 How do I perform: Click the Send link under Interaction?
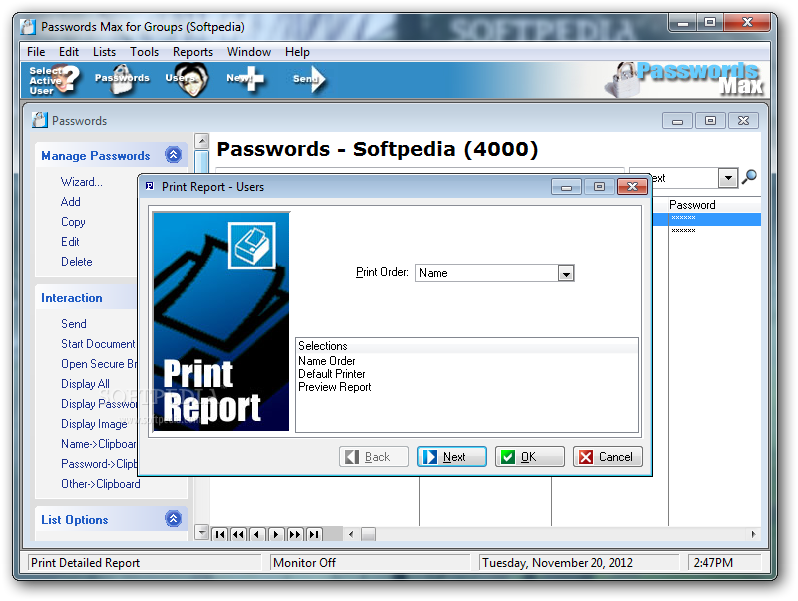pyautogui.click(x=74, y=324)
